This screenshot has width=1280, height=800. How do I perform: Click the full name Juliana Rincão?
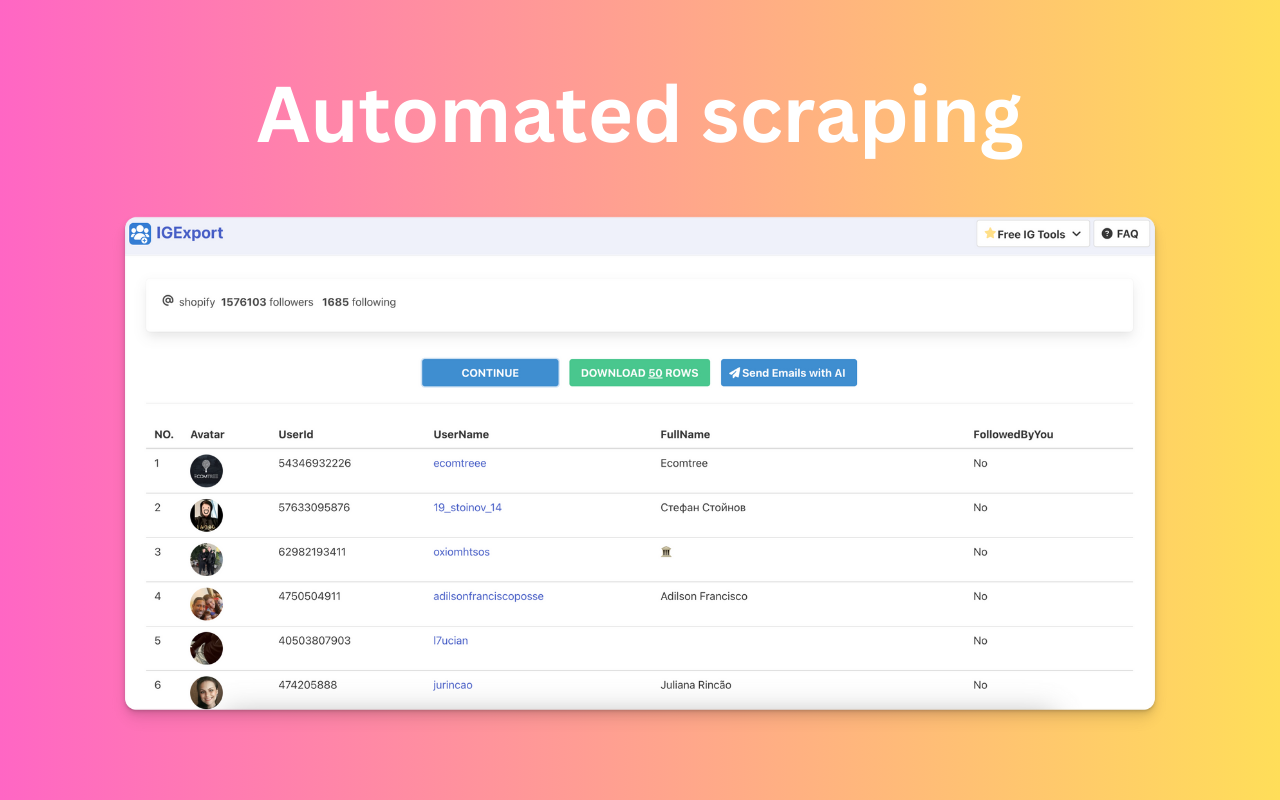696,685
